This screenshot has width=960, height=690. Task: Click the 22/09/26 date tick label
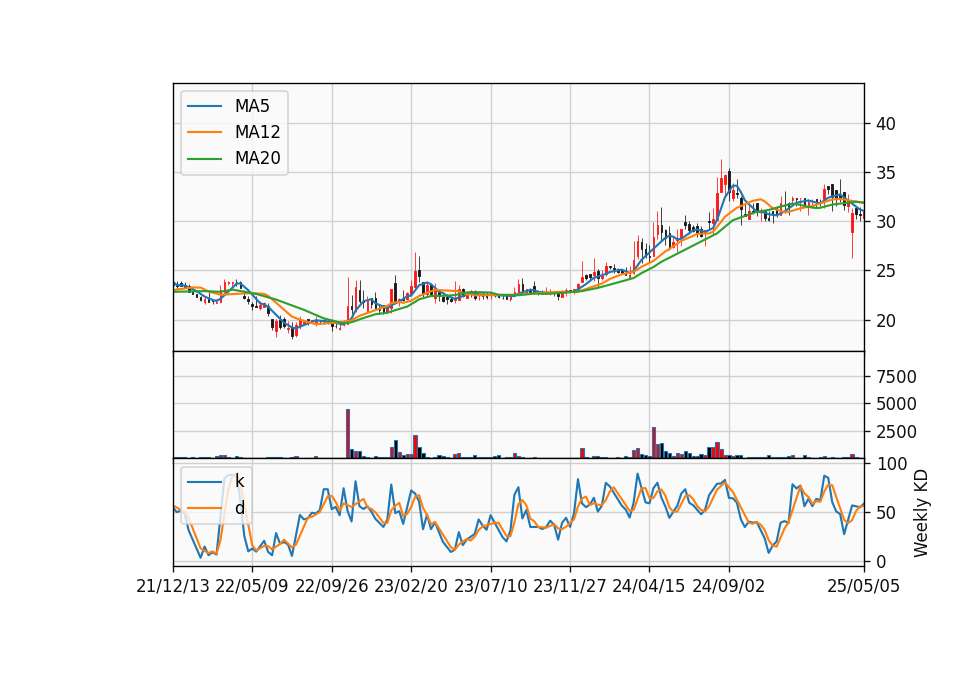point(332,587)
